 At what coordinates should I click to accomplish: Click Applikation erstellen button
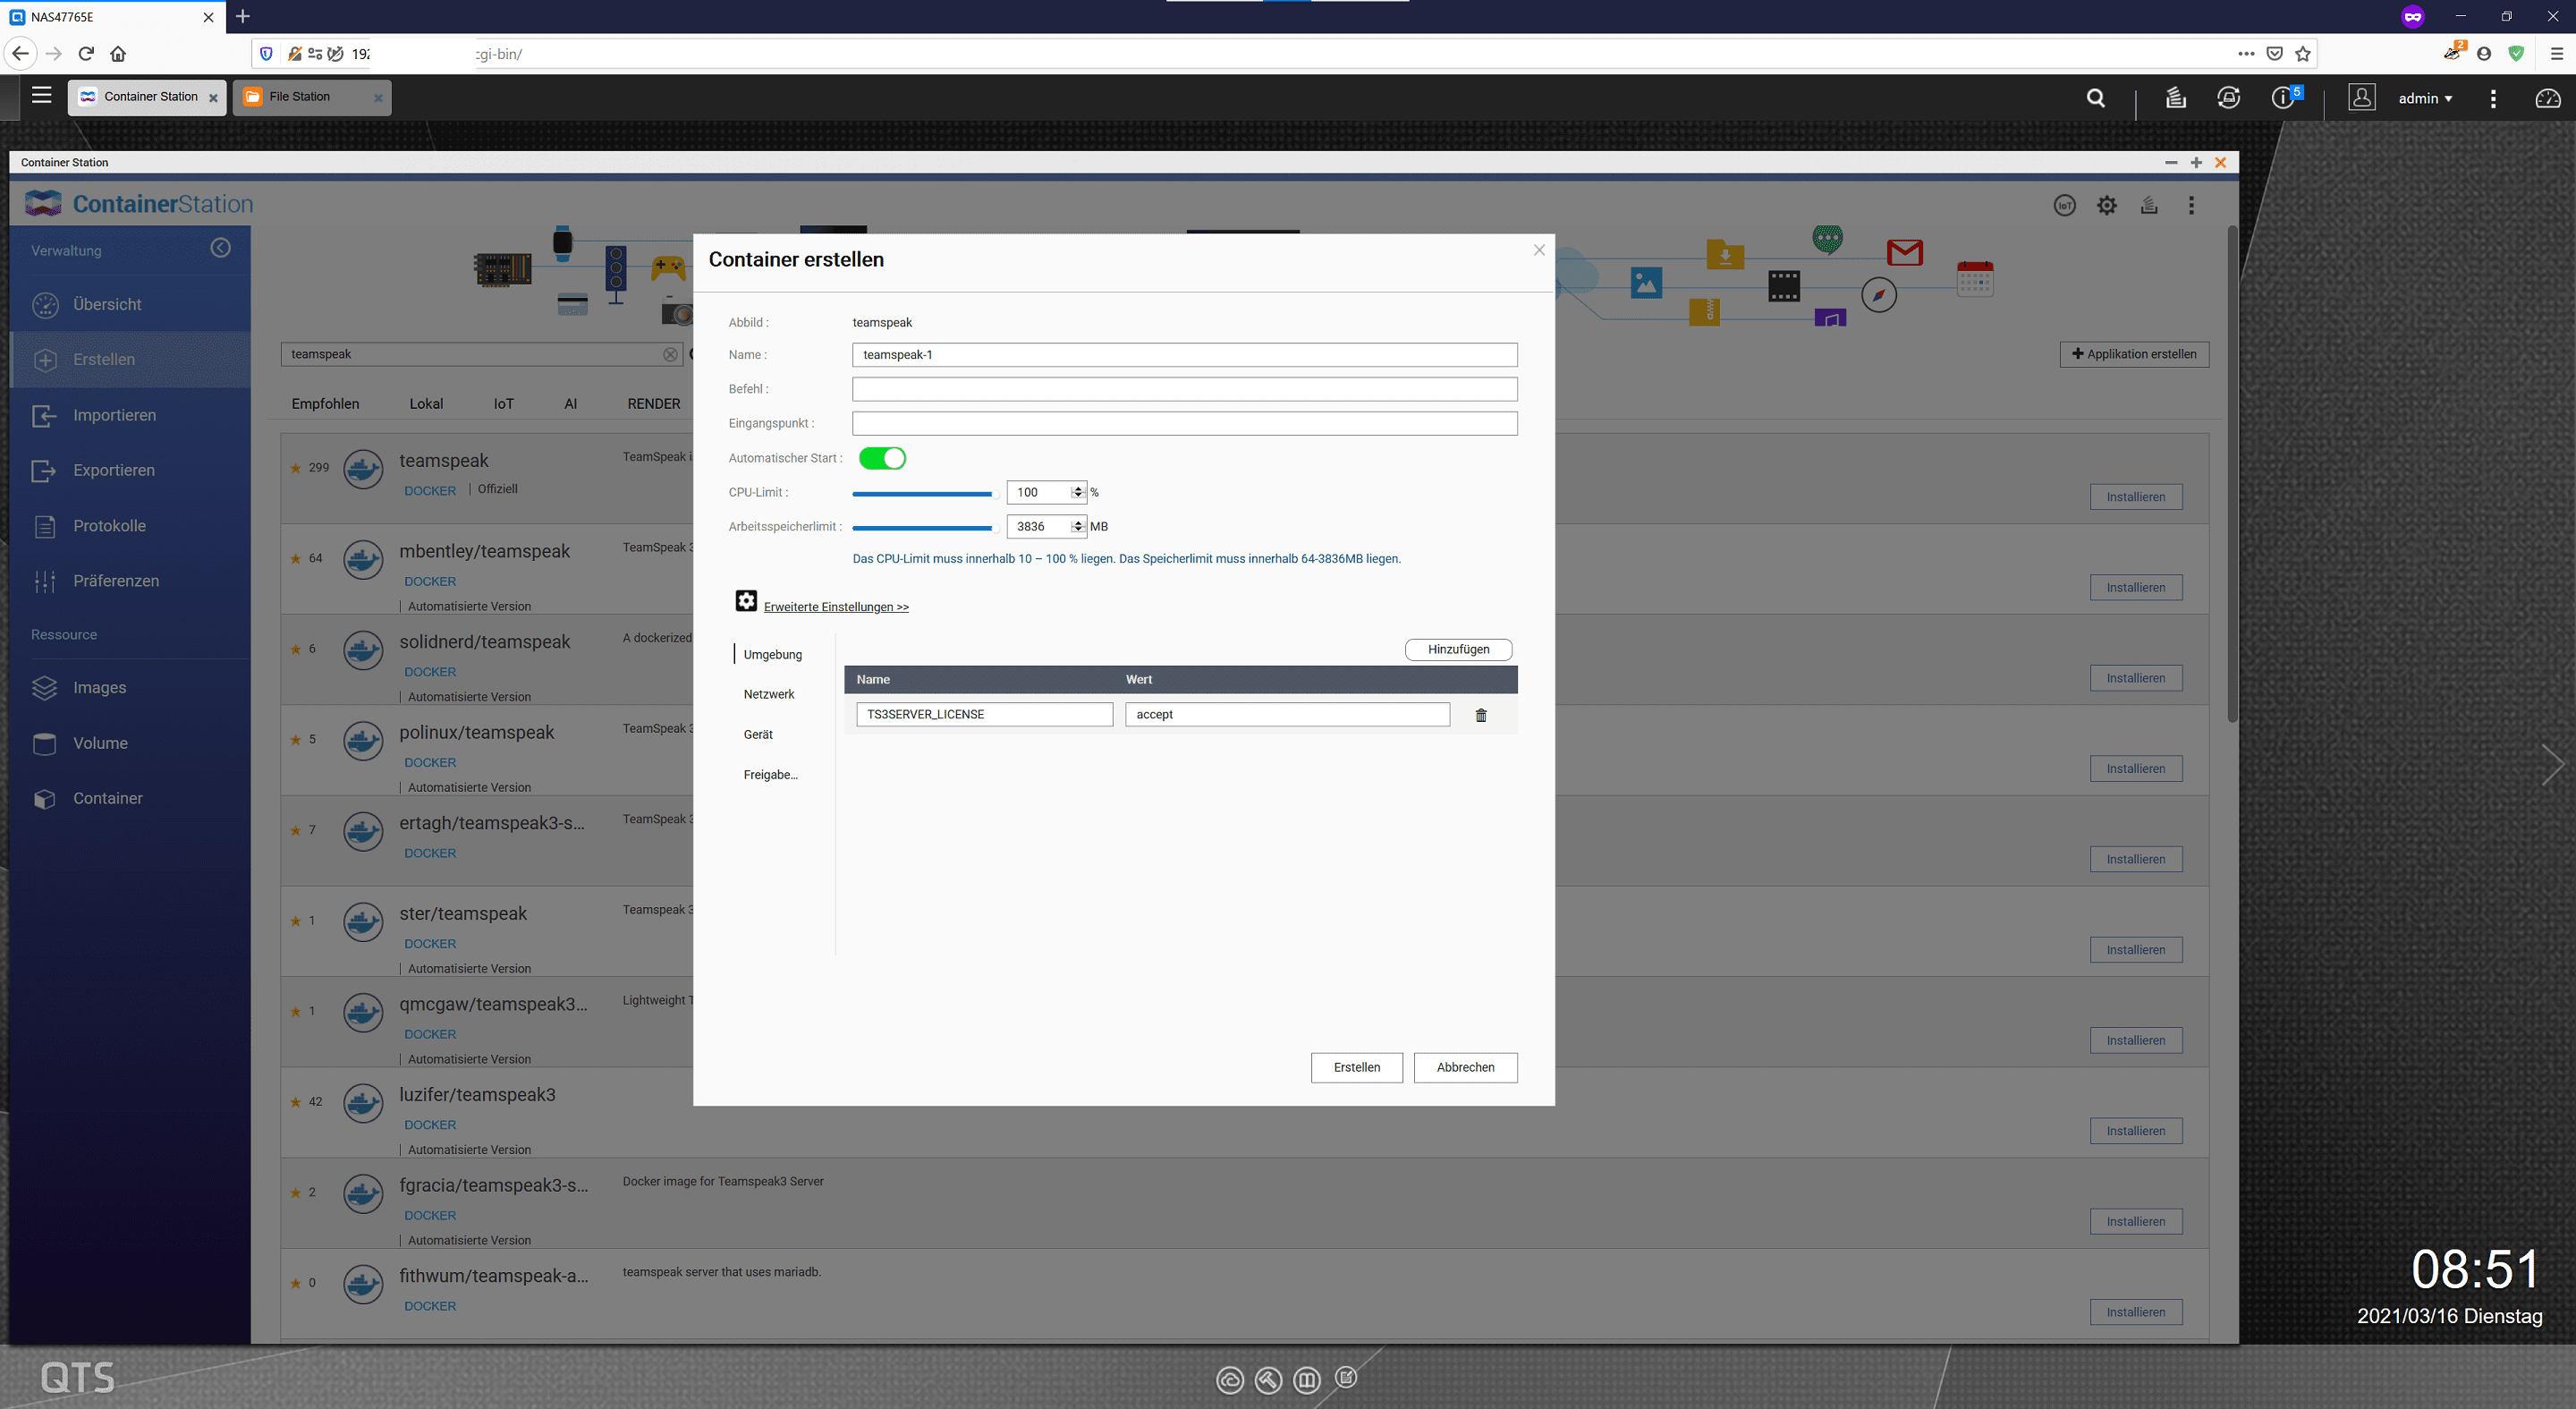click(x=2134, y=354)
